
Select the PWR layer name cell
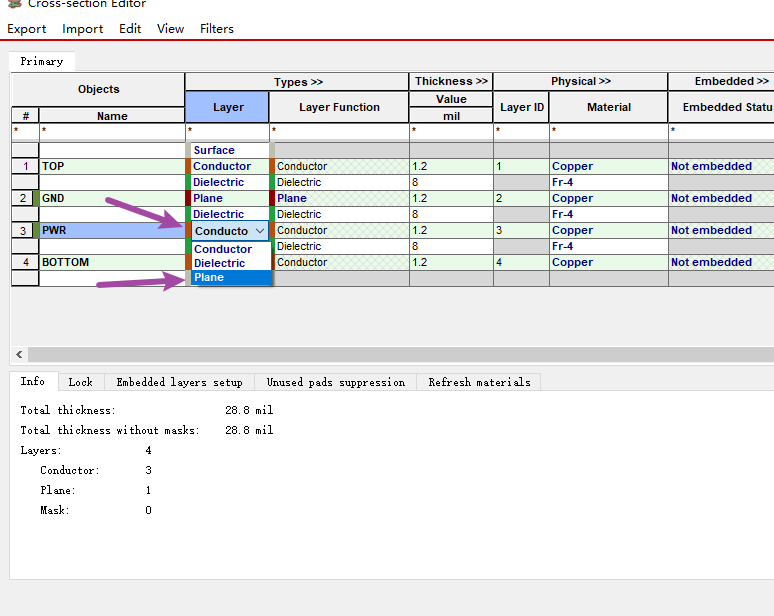coord(112,231)
